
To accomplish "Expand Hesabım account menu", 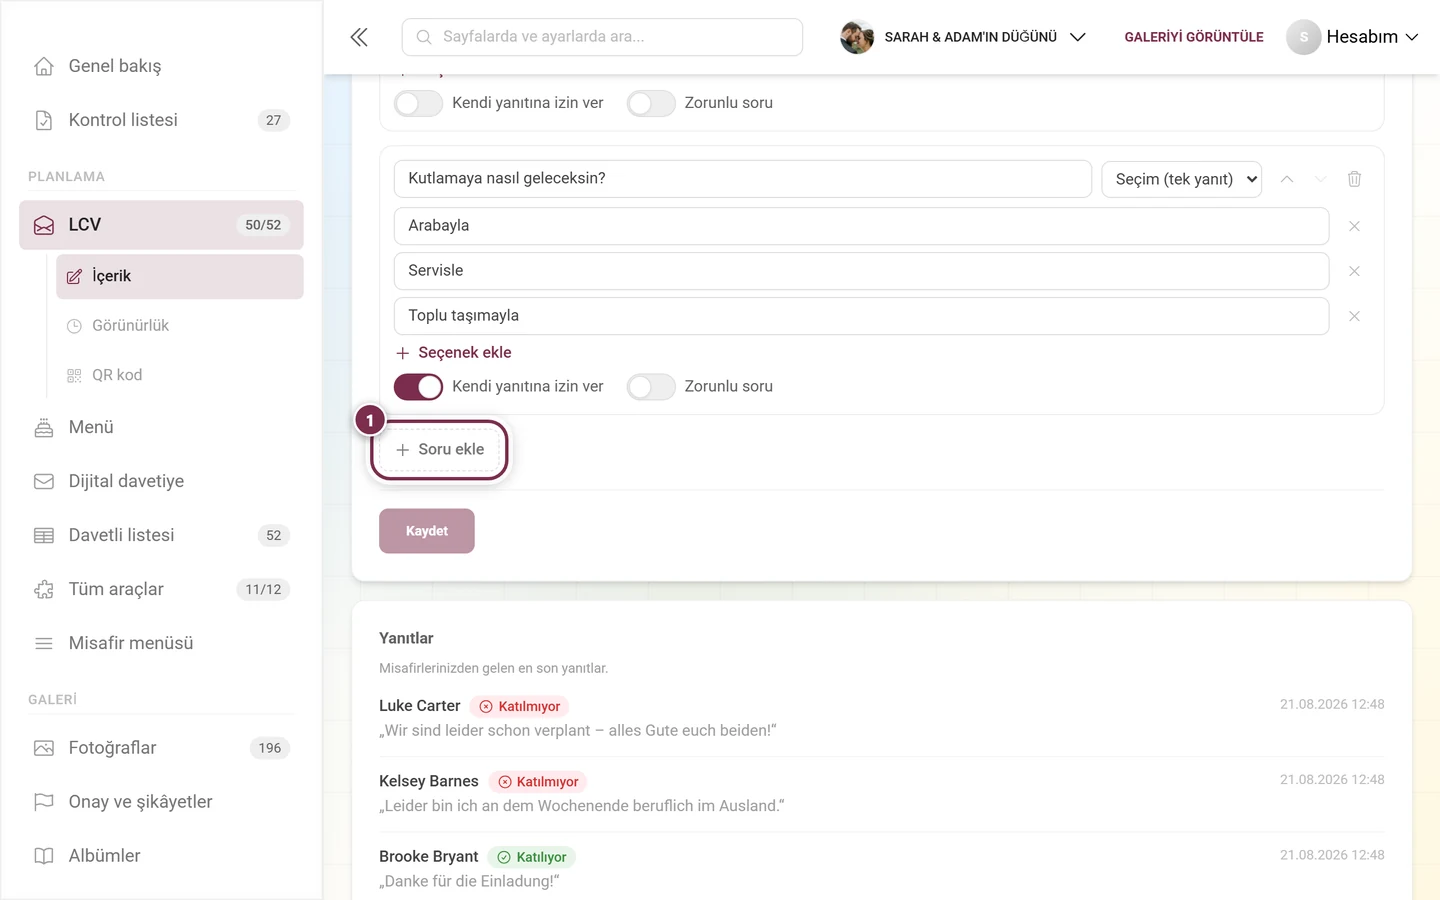I will click(1353, 37).
